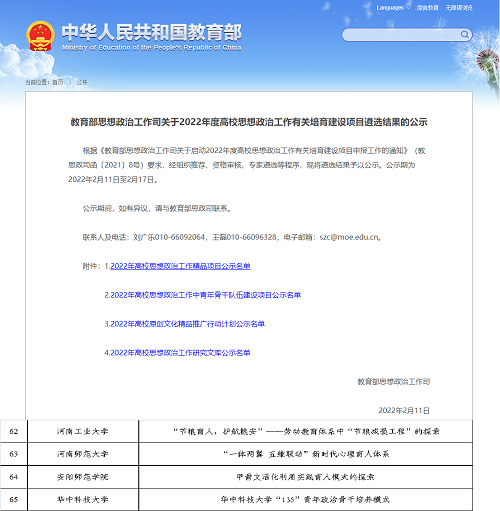Click the 公示期间 notice paragraph
Image resolution: width=500 pixels, height=511 pixels.
[157, 208]
